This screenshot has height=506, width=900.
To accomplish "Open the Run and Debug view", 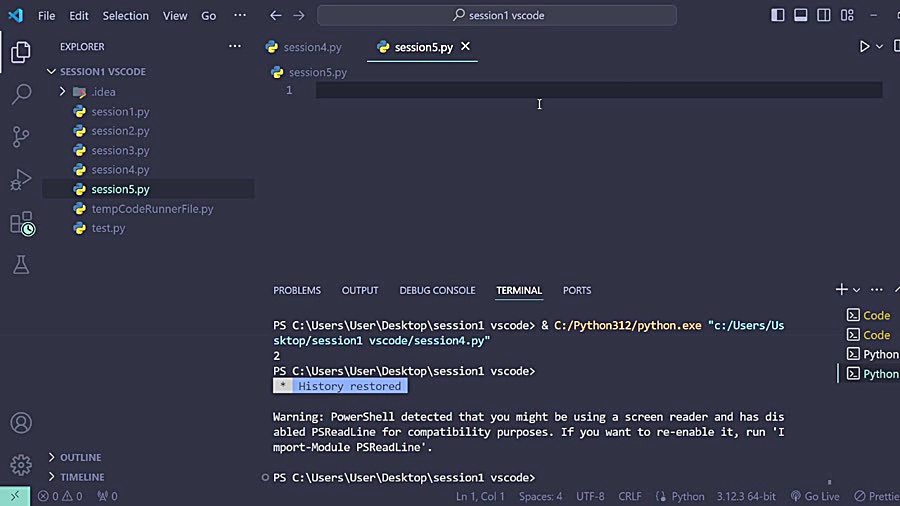I will pyautogui.click(x=21, y=180).
